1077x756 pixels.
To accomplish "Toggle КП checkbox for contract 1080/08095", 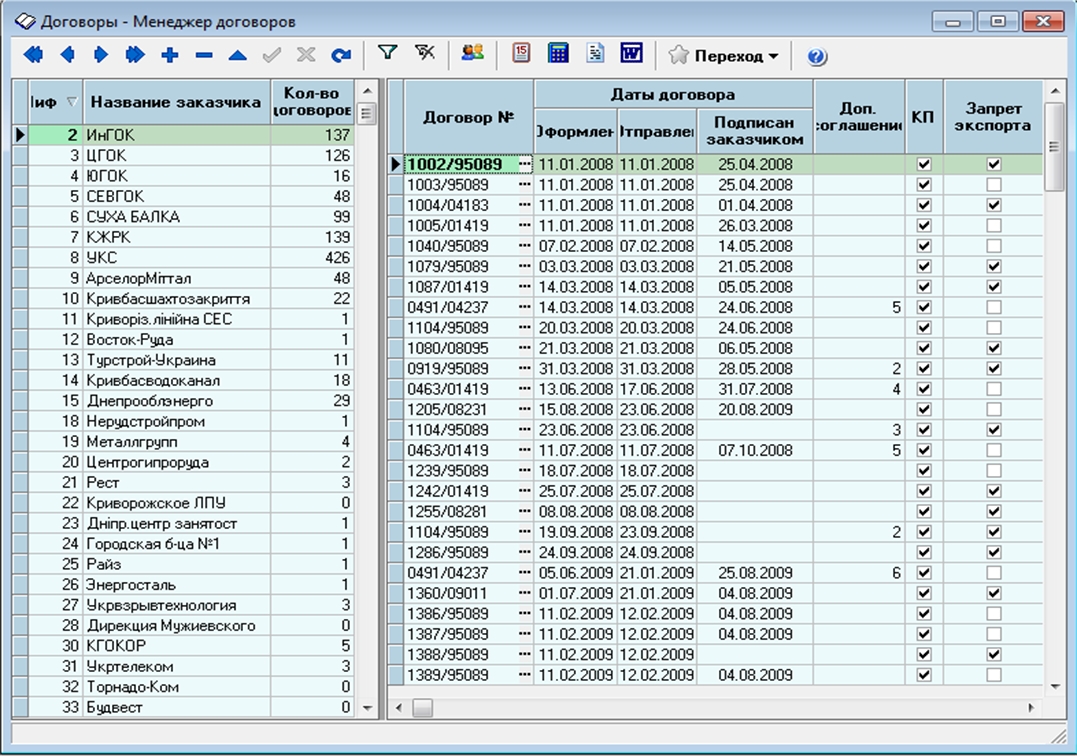I will 924,348.
